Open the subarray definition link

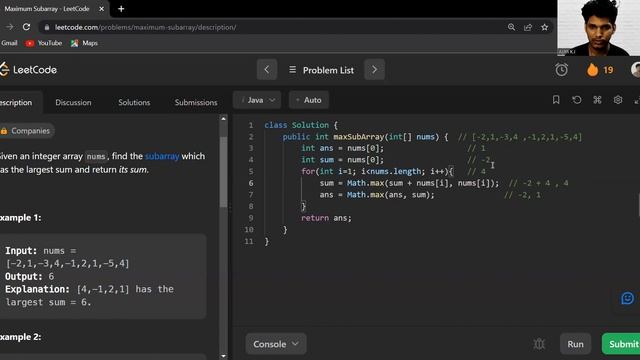(x=162, y=156)
